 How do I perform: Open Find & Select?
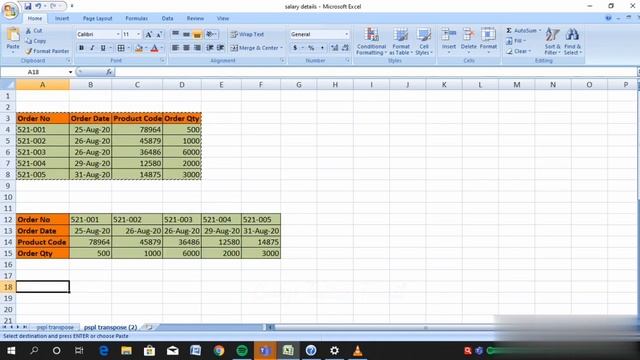pos(573,41)
